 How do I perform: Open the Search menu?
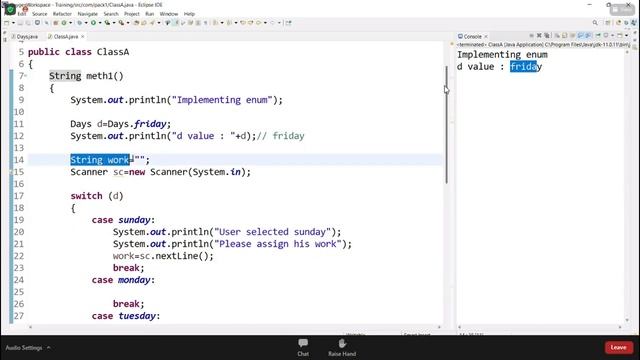coord(111,14)
